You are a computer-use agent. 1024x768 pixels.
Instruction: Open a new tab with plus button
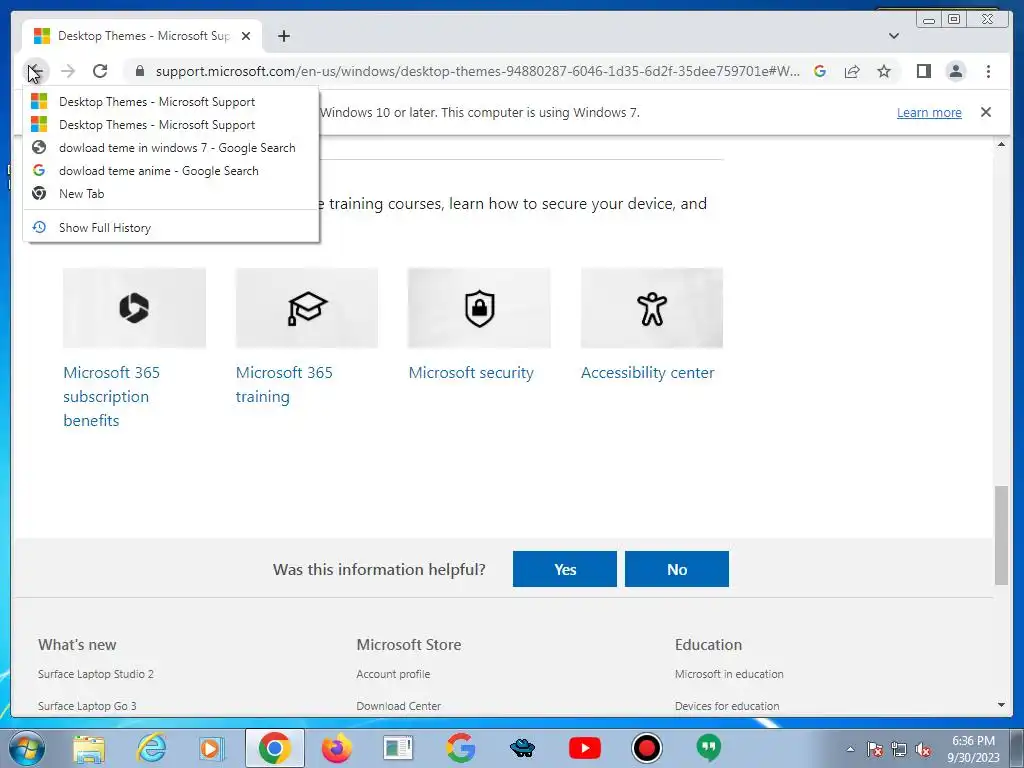click(283, 36)
